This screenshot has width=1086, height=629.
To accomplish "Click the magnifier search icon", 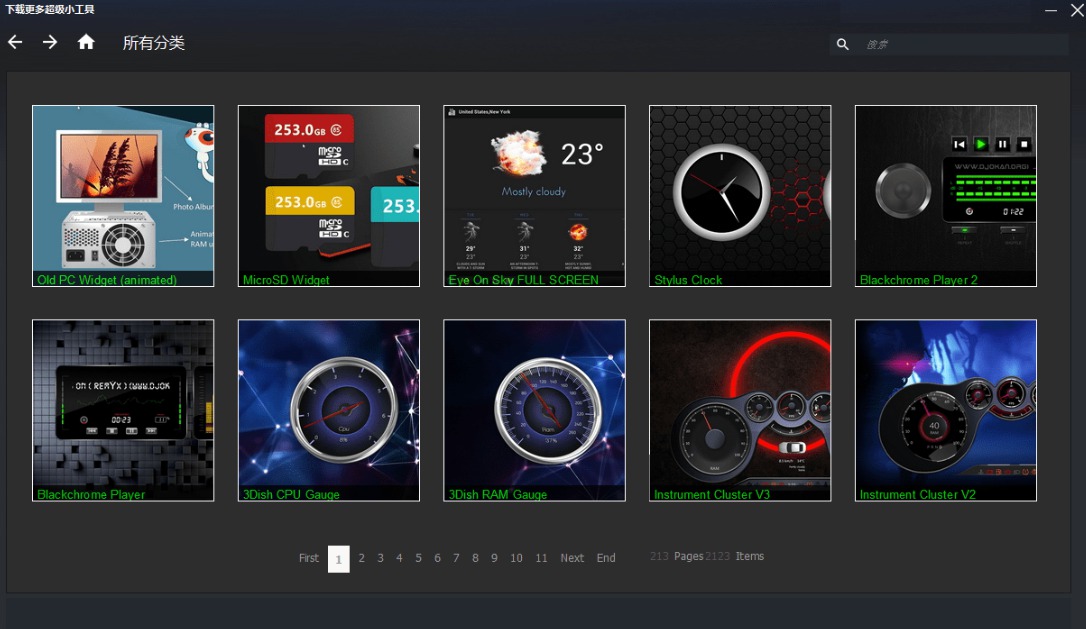I will pyautogui.click(x=841, y=44).
